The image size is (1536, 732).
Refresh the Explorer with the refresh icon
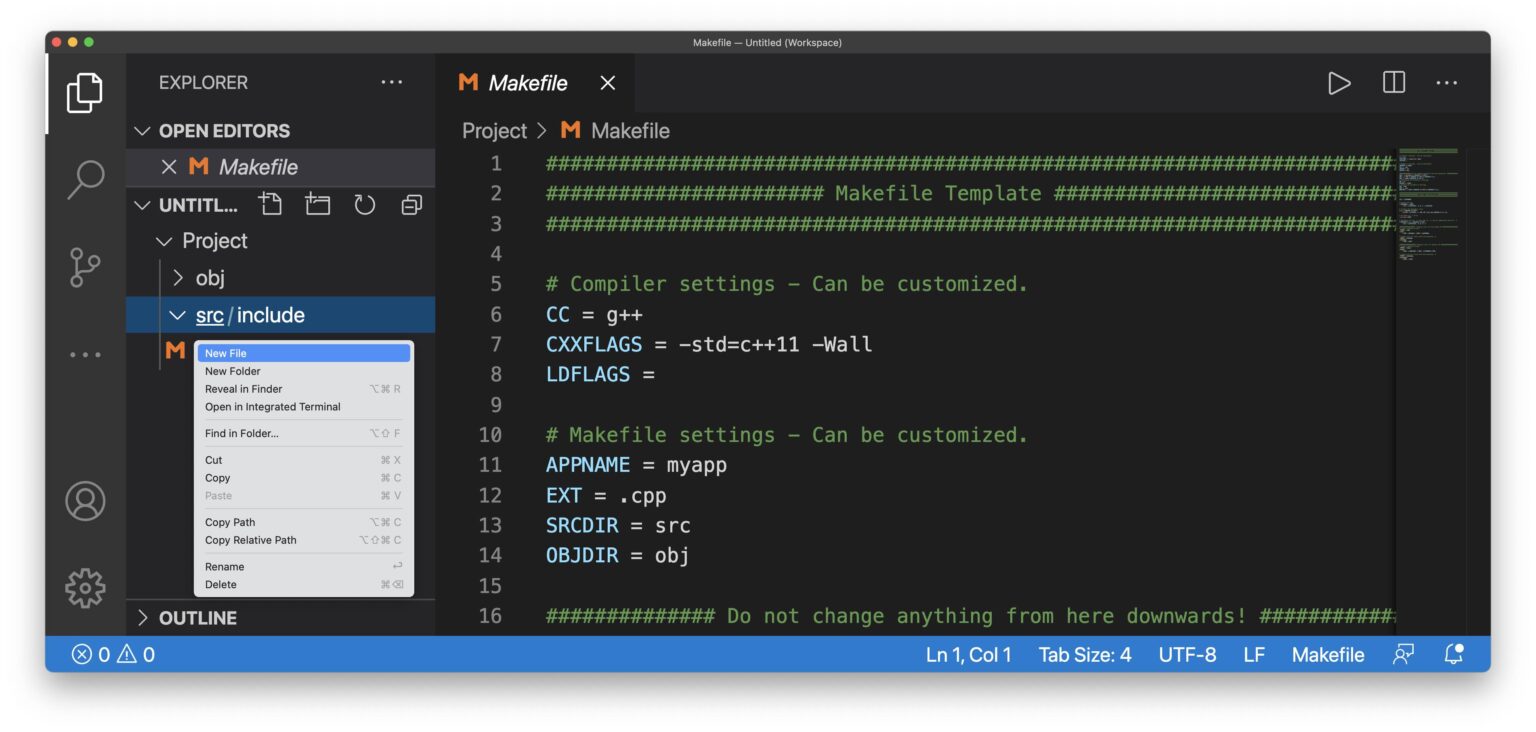364,204
